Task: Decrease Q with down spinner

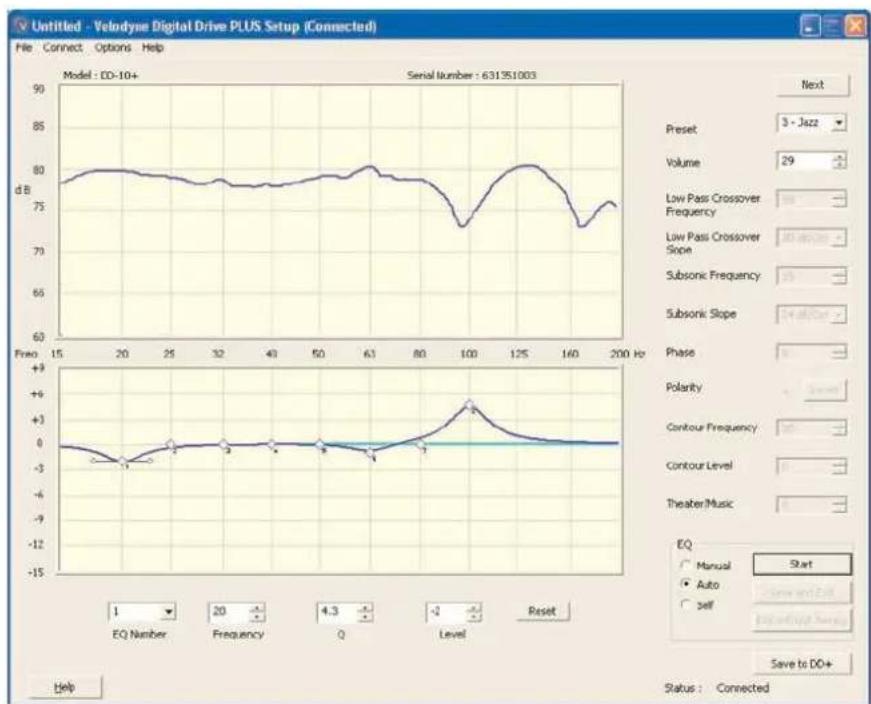Action: (366, 617)
